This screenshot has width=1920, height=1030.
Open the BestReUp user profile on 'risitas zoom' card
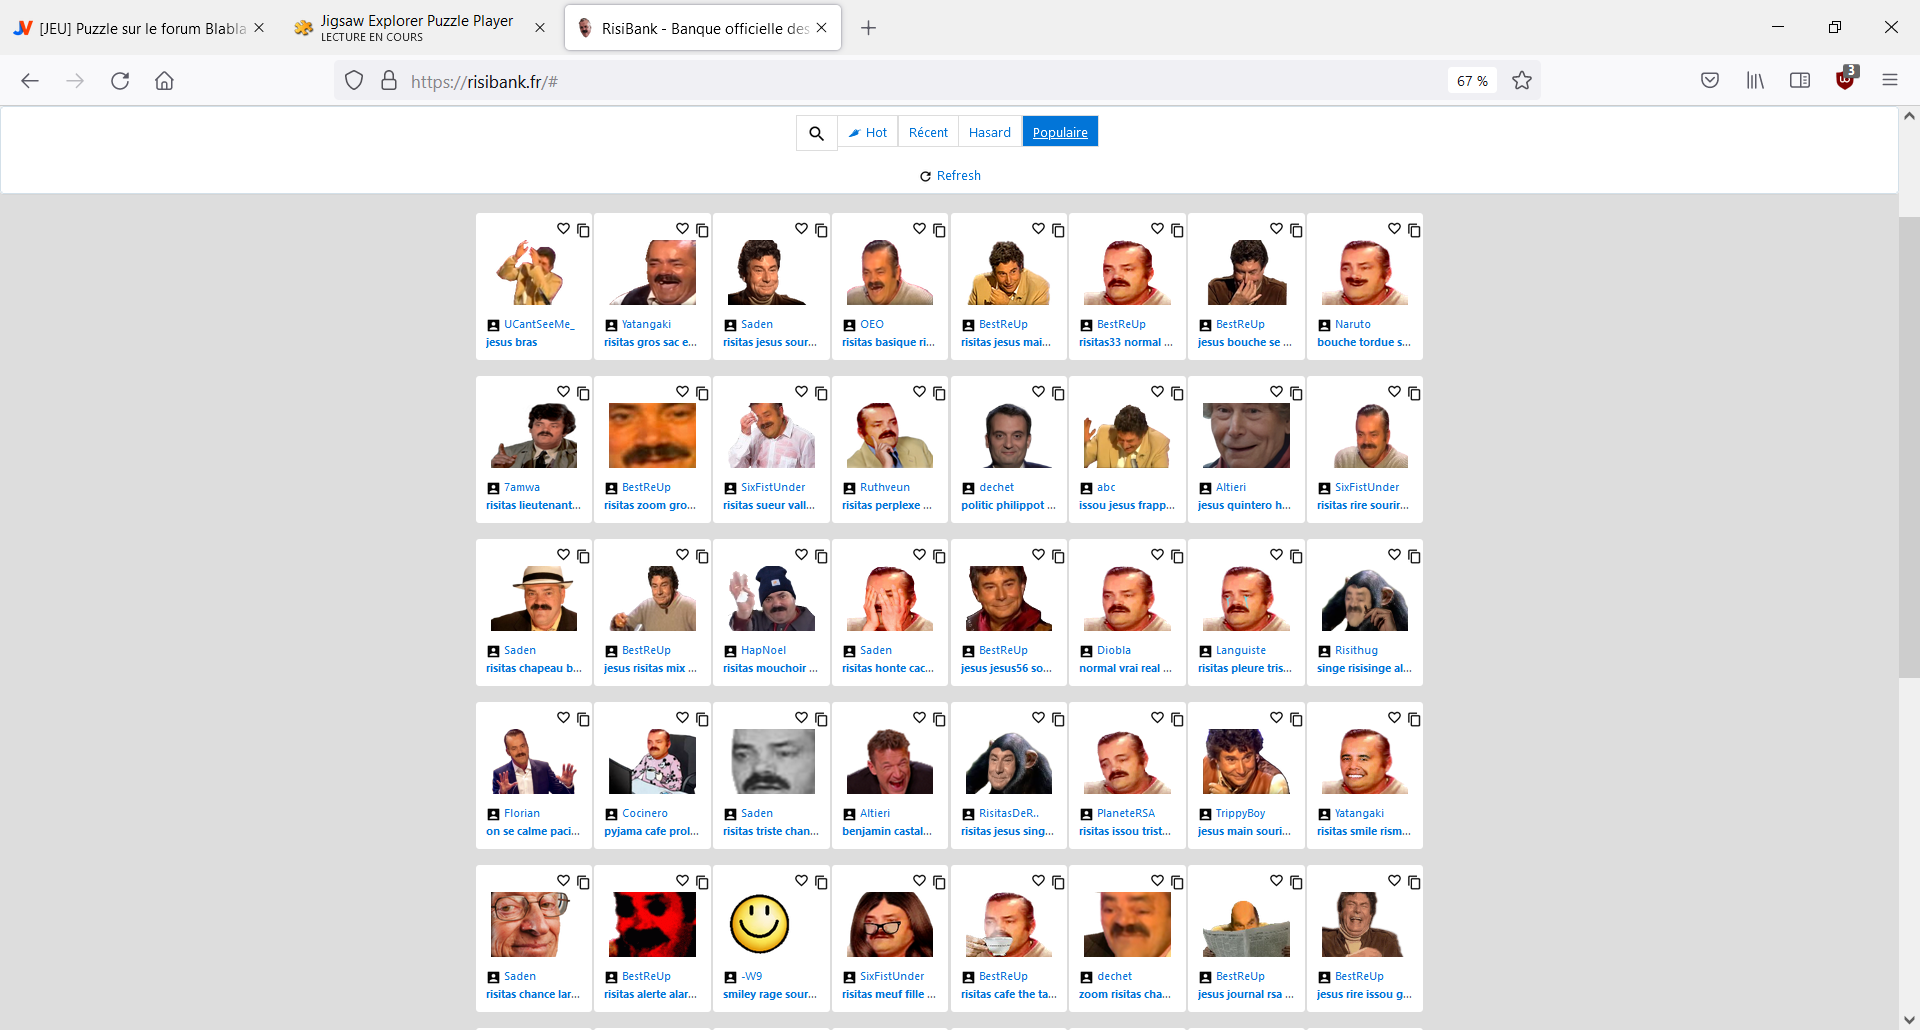pyautogui.click(x=646, y=488)
